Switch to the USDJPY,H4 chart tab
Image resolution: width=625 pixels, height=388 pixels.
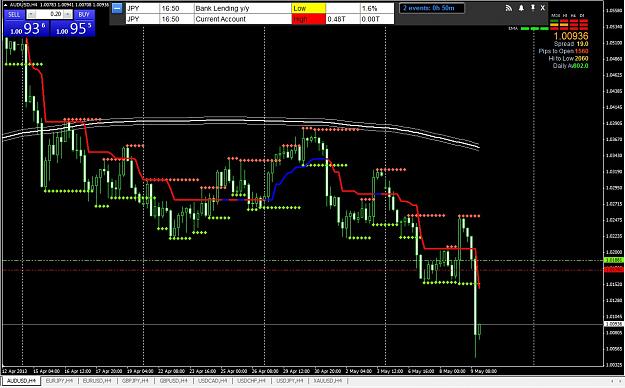290,381
